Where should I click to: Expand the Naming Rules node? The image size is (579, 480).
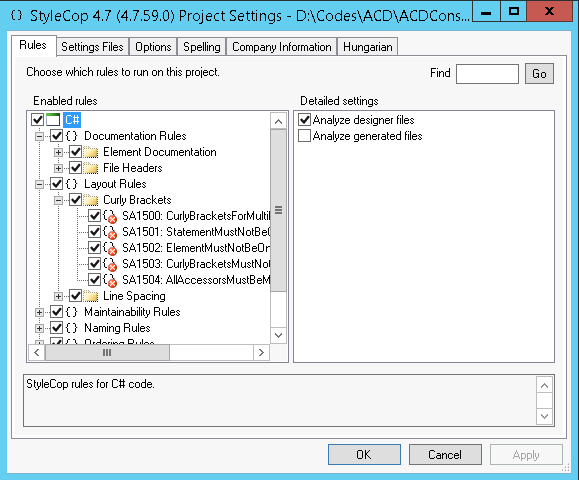point(39,328)
